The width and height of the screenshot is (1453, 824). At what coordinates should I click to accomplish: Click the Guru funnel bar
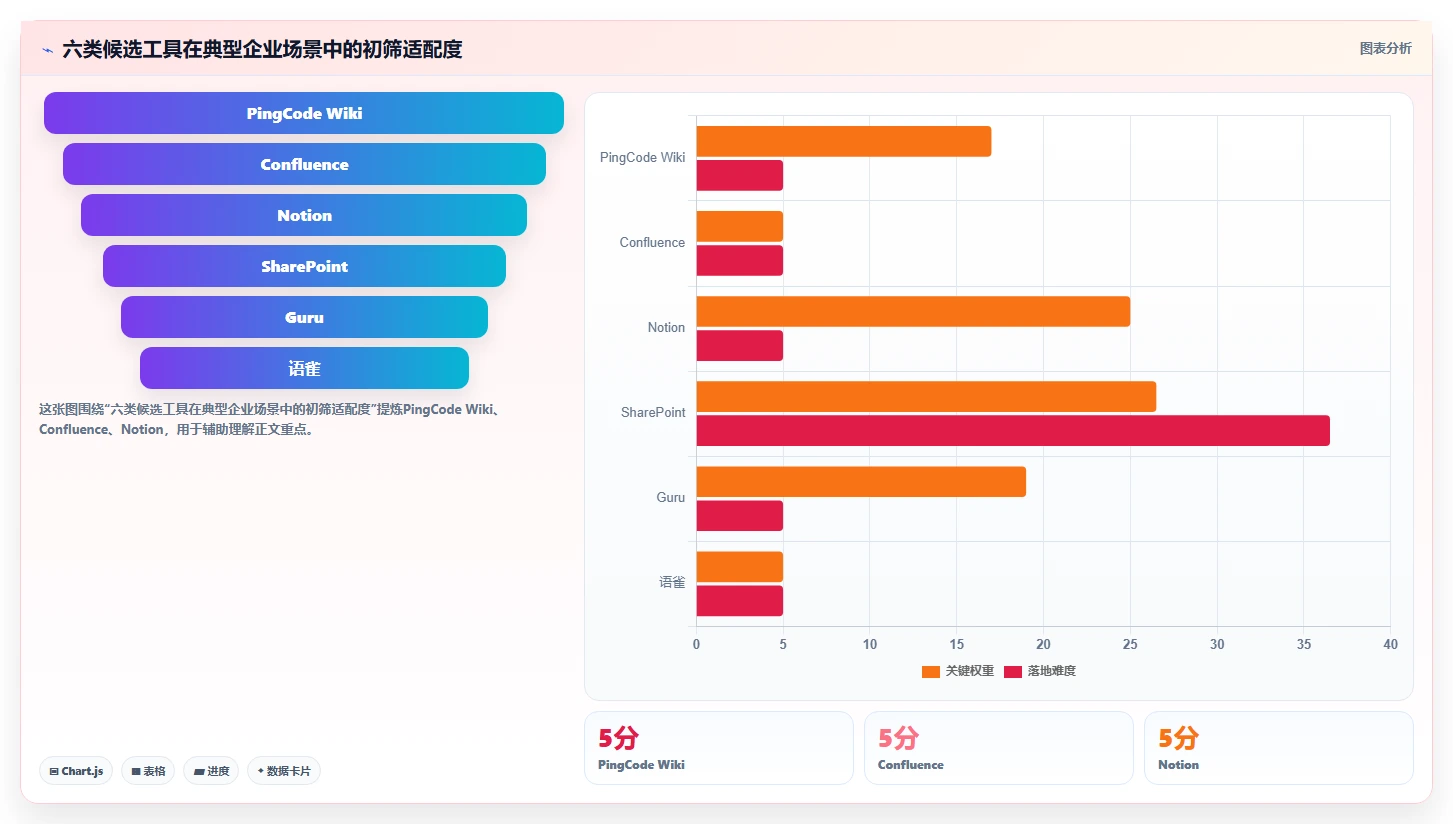pos(304,317)
